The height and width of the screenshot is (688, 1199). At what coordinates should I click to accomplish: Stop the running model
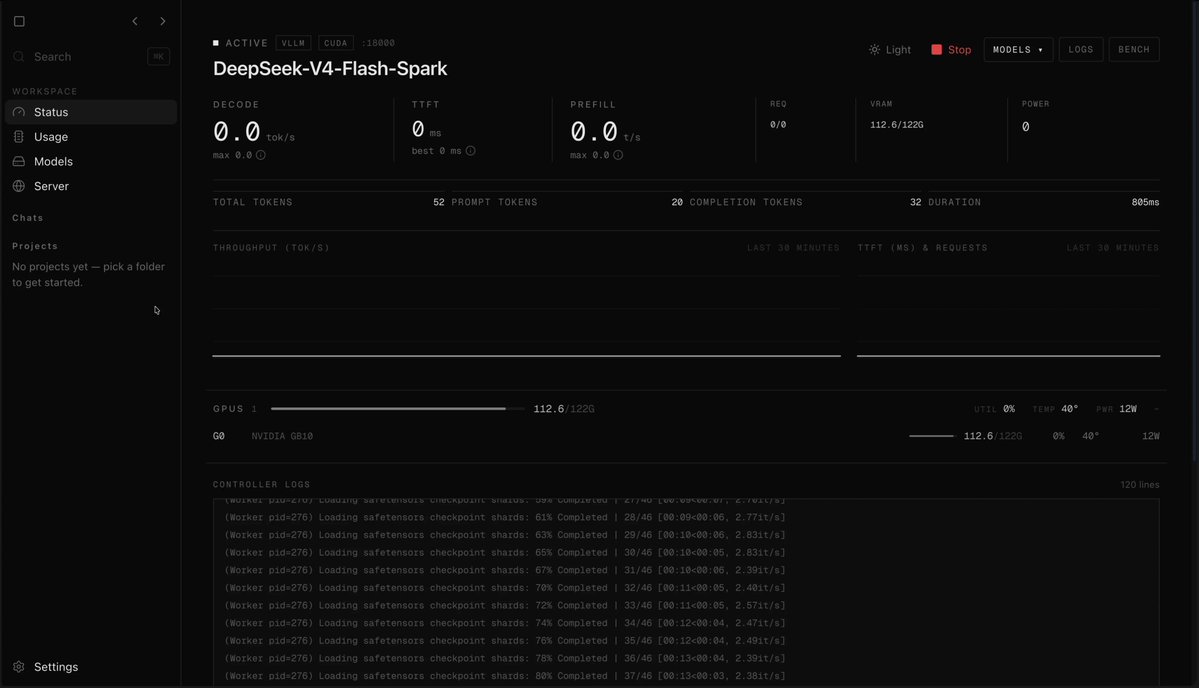point(951,50)
